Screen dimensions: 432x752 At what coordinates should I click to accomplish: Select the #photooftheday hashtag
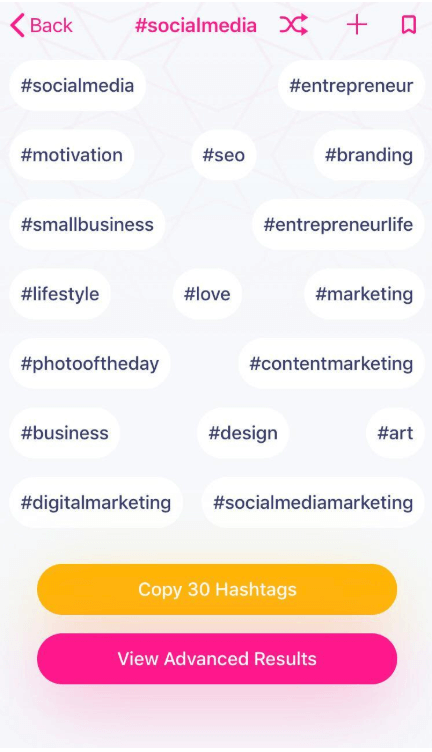tap(90, 364)
